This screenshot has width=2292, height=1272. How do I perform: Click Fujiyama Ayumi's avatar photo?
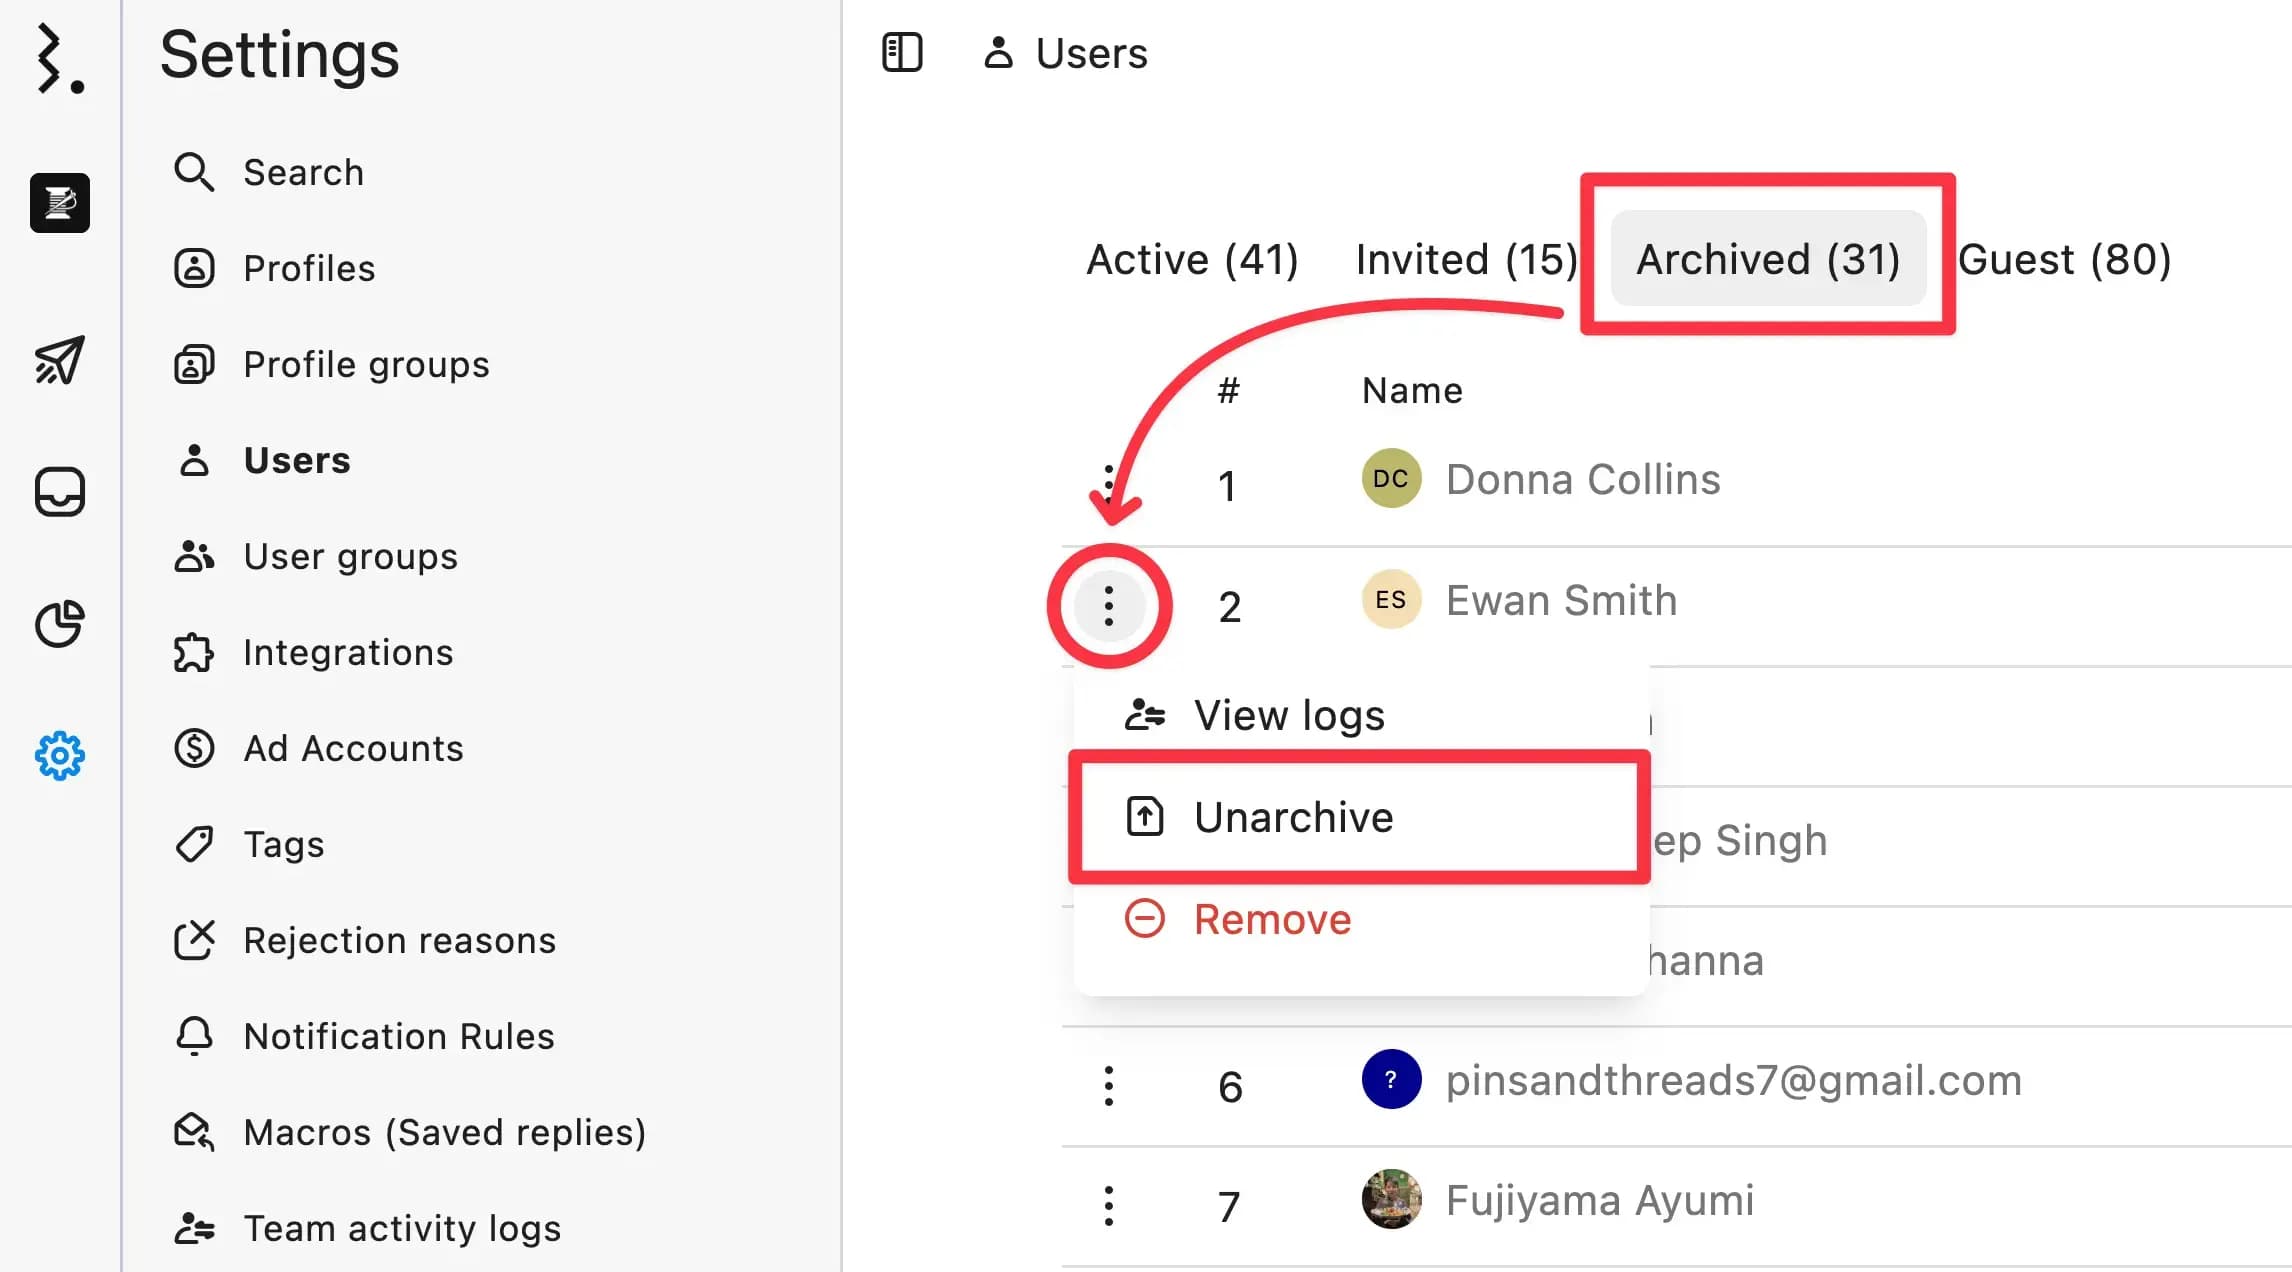[x=1391, y=1199]
